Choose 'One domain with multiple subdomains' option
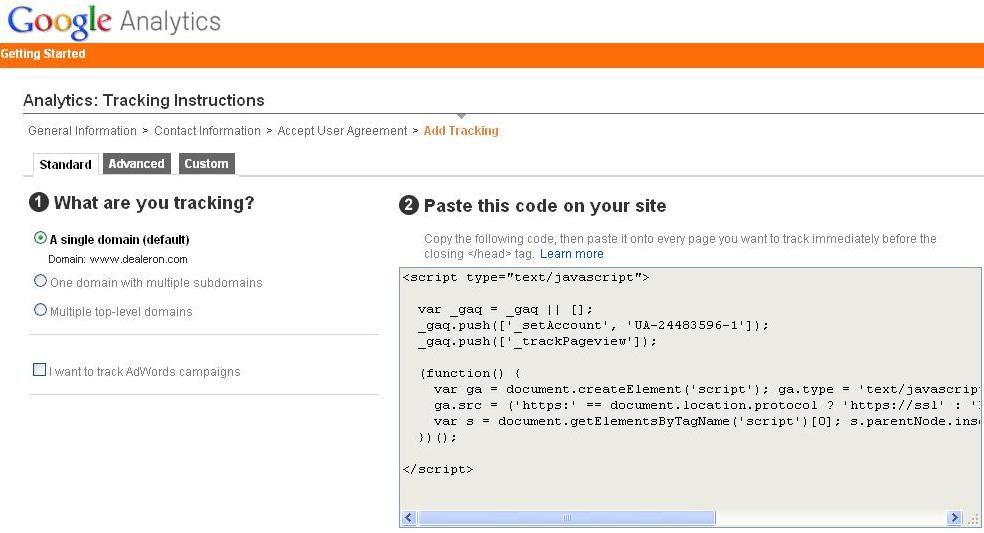Viewport: 984px width, 533px height. [40, 281]
